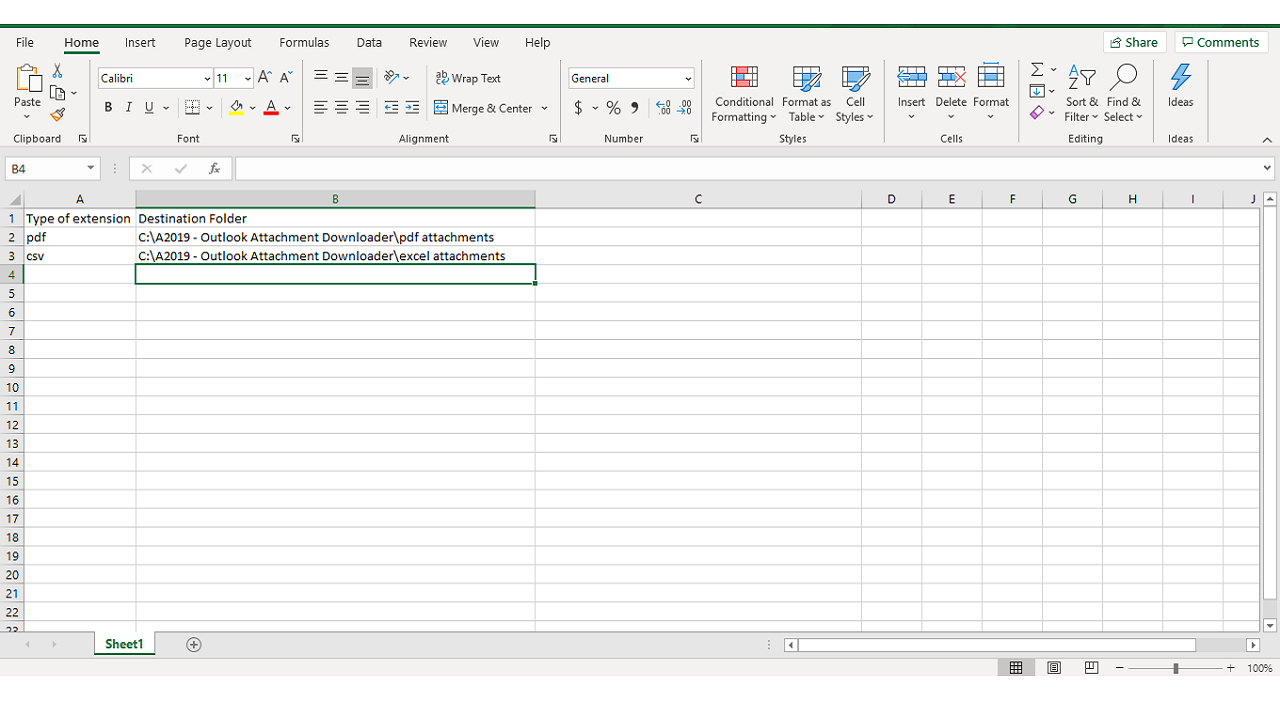Click the Increase Font Size icon
Screen dimensions: 1280x720
point(264,78)
